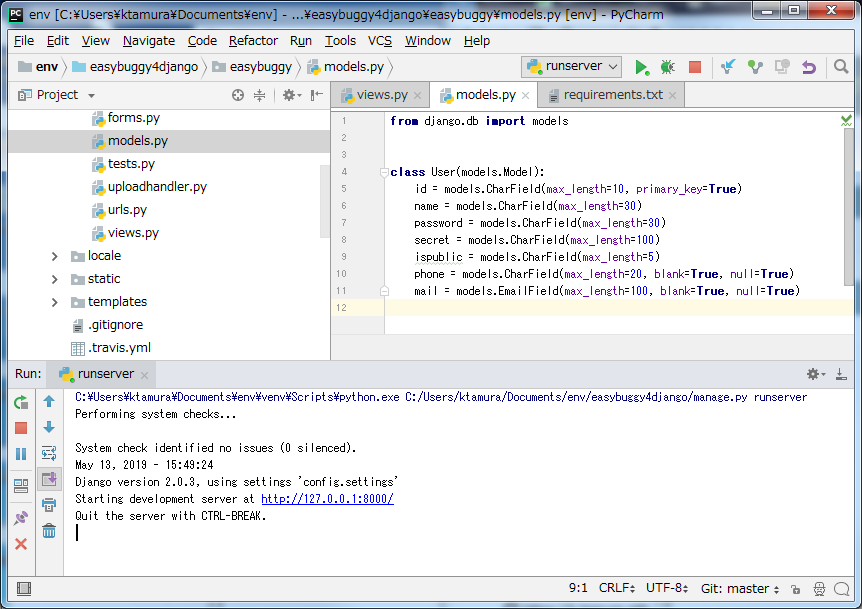Stop runserver from the Run panel sidebar

[x=21, y=428]
